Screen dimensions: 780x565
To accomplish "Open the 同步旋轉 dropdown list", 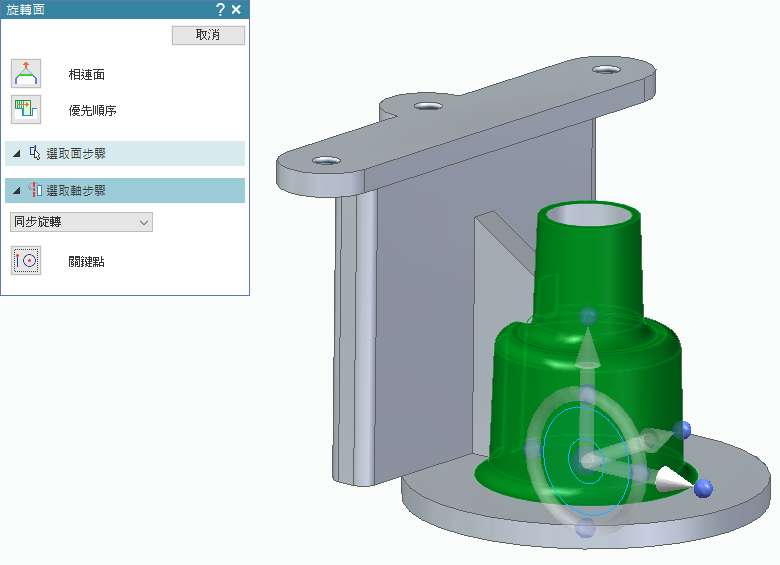I will [80, 222].
